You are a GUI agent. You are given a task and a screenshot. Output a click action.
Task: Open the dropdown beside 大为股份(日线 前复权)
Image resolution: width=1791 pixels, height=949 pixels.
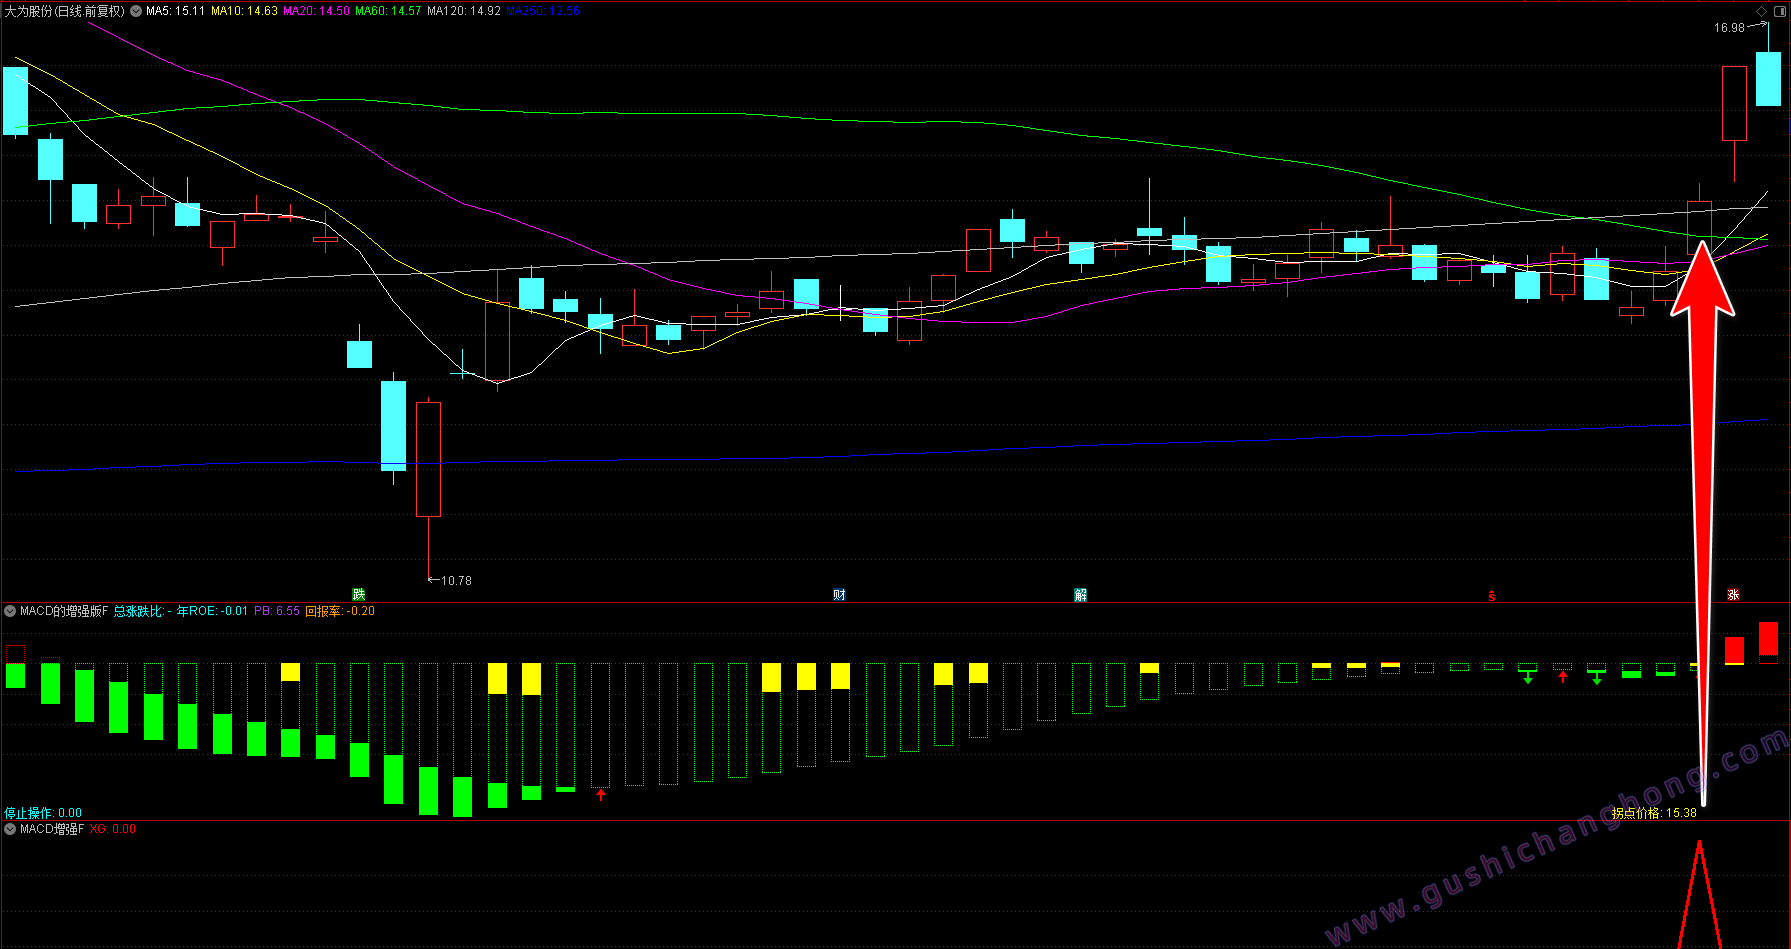135,11
